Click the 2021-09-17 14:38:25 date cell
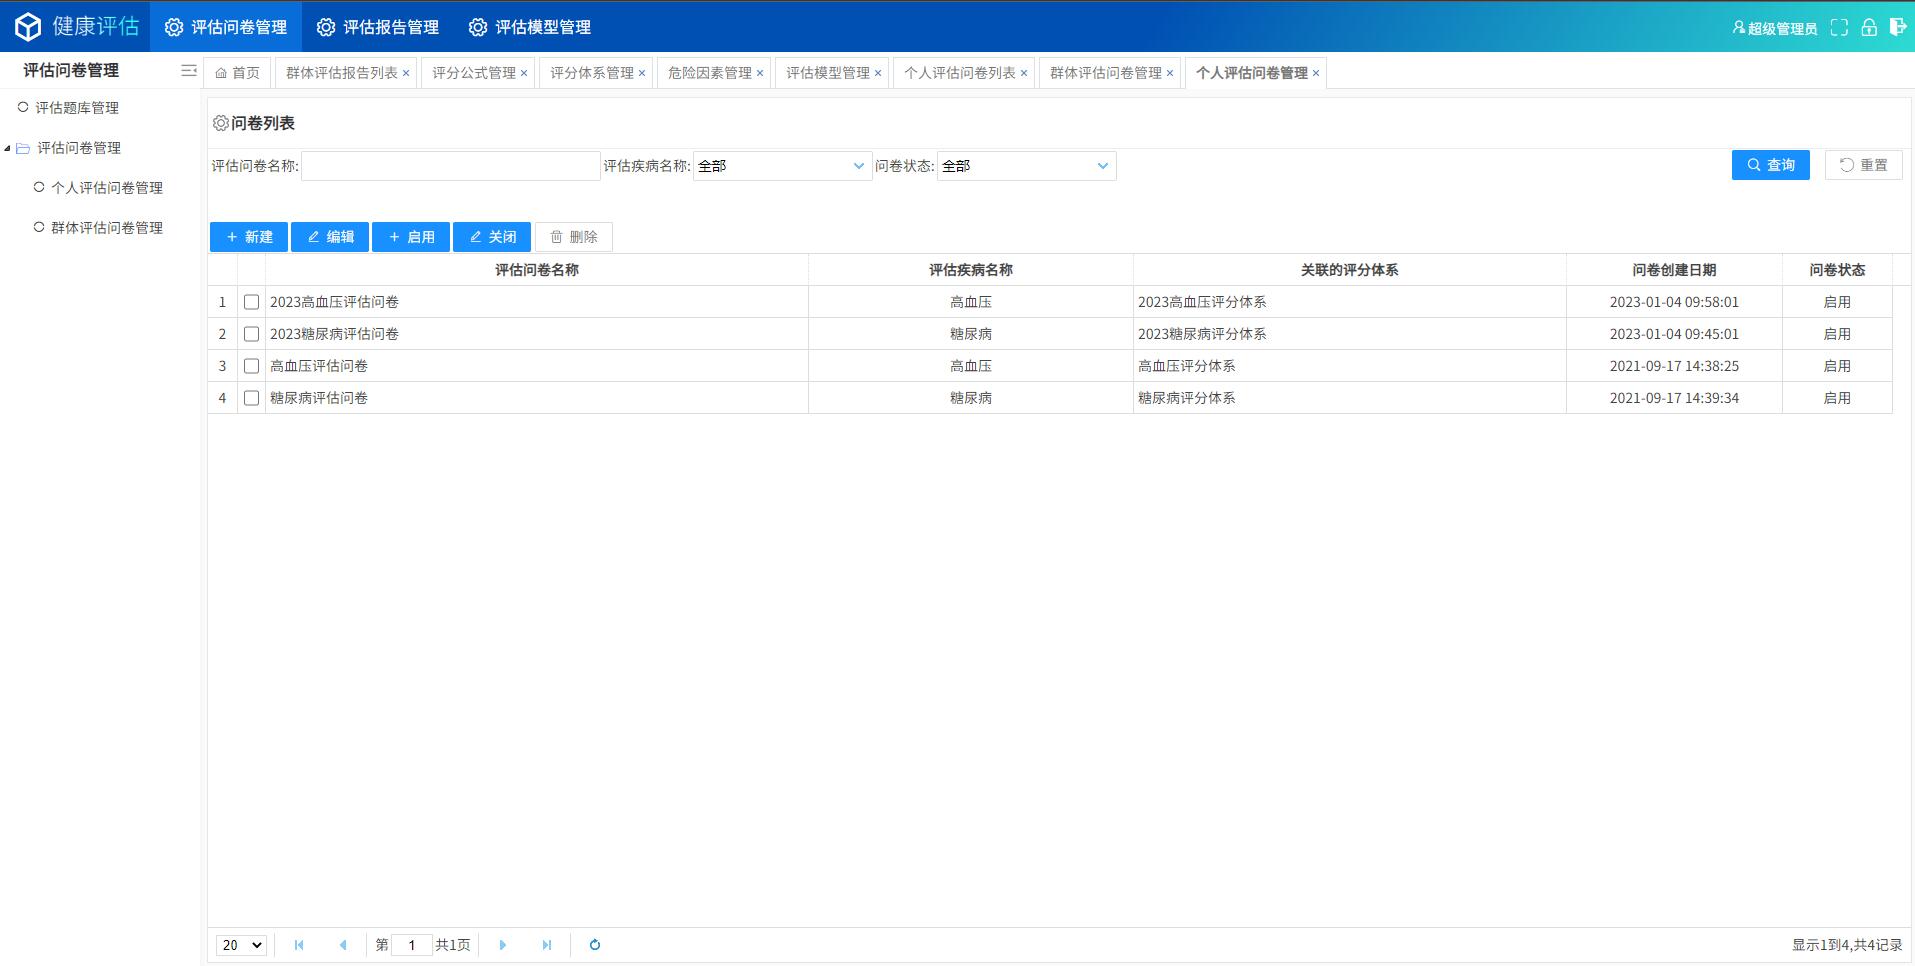This screenshot has height=966, width=1915. pos(1674,366)
